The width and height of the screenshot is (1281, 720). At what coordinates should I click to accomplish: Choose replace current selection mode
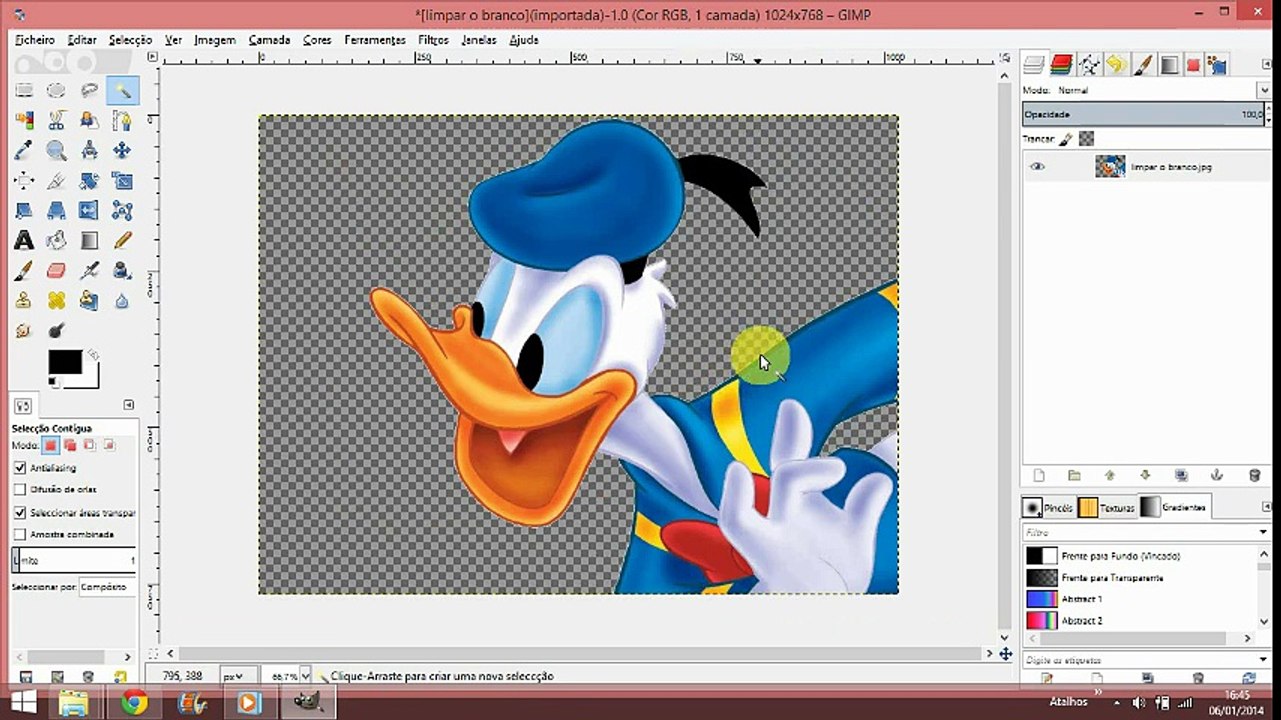coord(49,445)
